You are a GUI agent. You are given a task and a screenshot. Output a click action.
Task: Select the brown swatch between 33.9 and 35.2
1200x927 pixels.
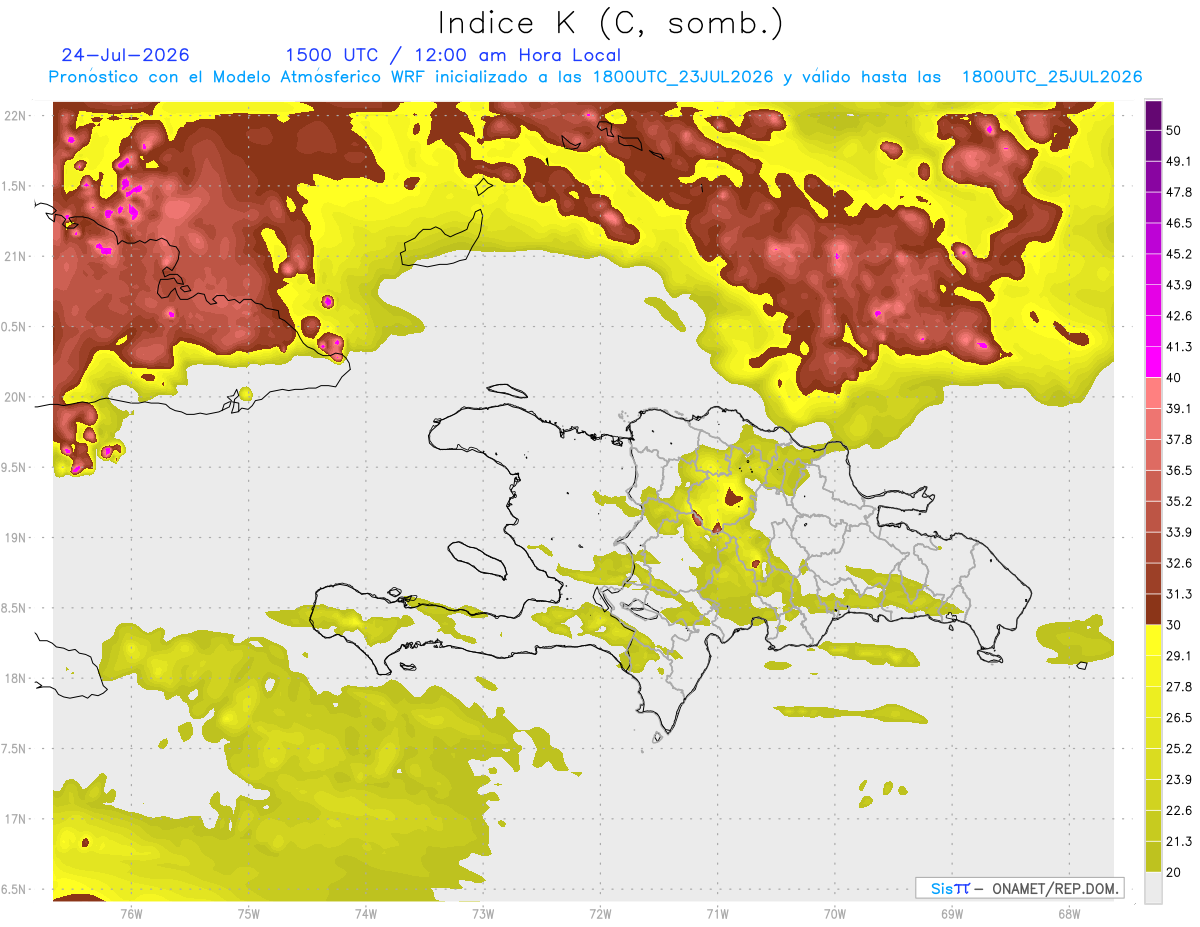(1154, 516)
